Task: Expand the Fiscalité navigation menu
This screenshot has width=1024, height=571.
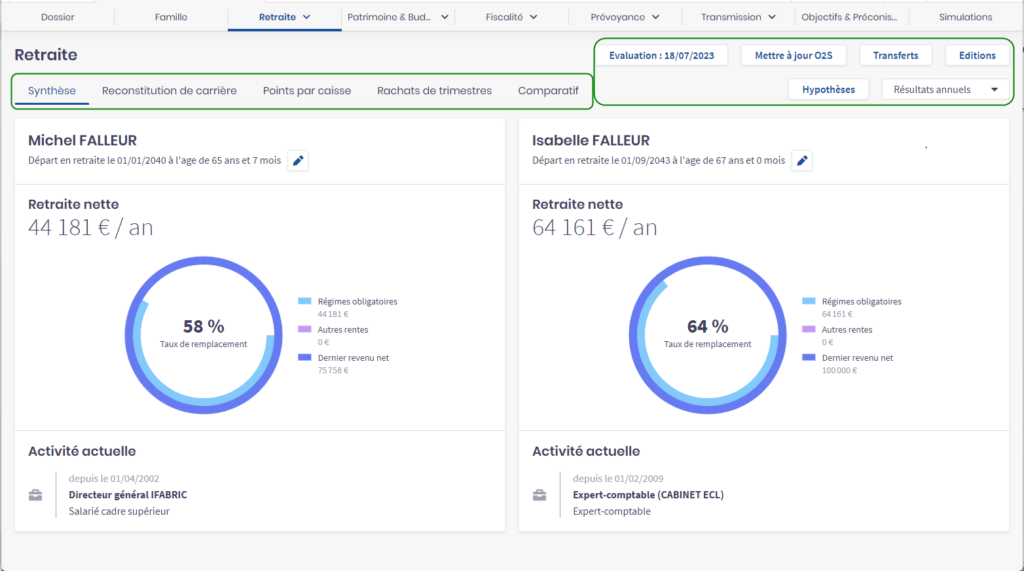Action: click(x=534, y=17)
